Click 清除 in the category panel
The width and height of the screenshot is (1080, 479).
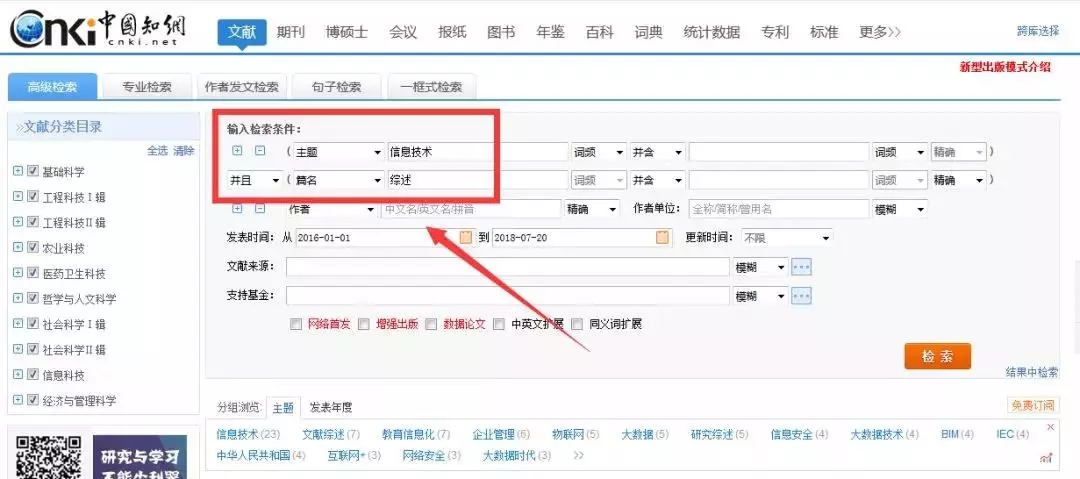(183, 150)
